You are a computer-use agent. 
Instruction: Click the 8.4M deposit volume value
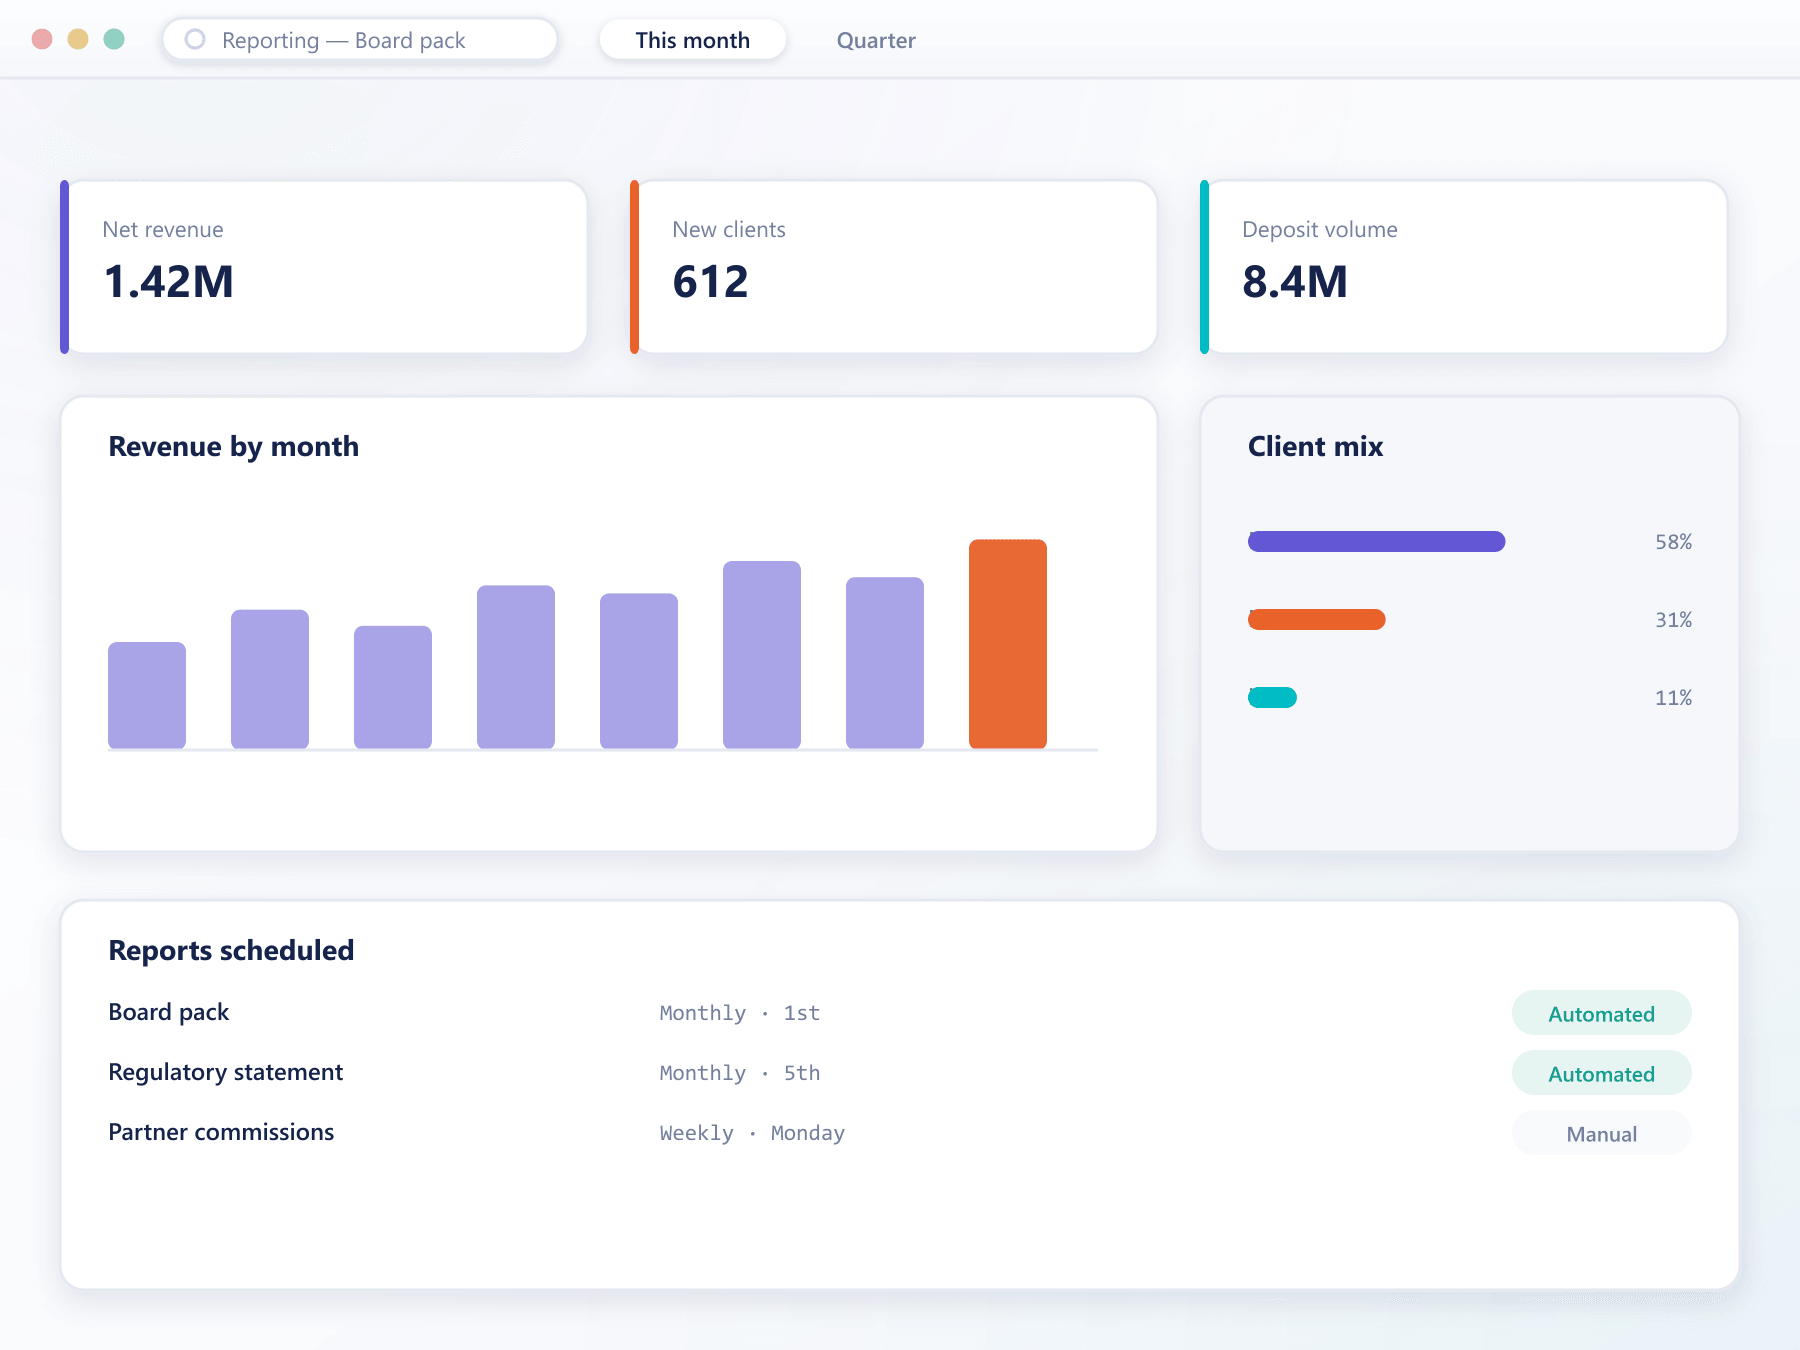(x=1295, y=281)
